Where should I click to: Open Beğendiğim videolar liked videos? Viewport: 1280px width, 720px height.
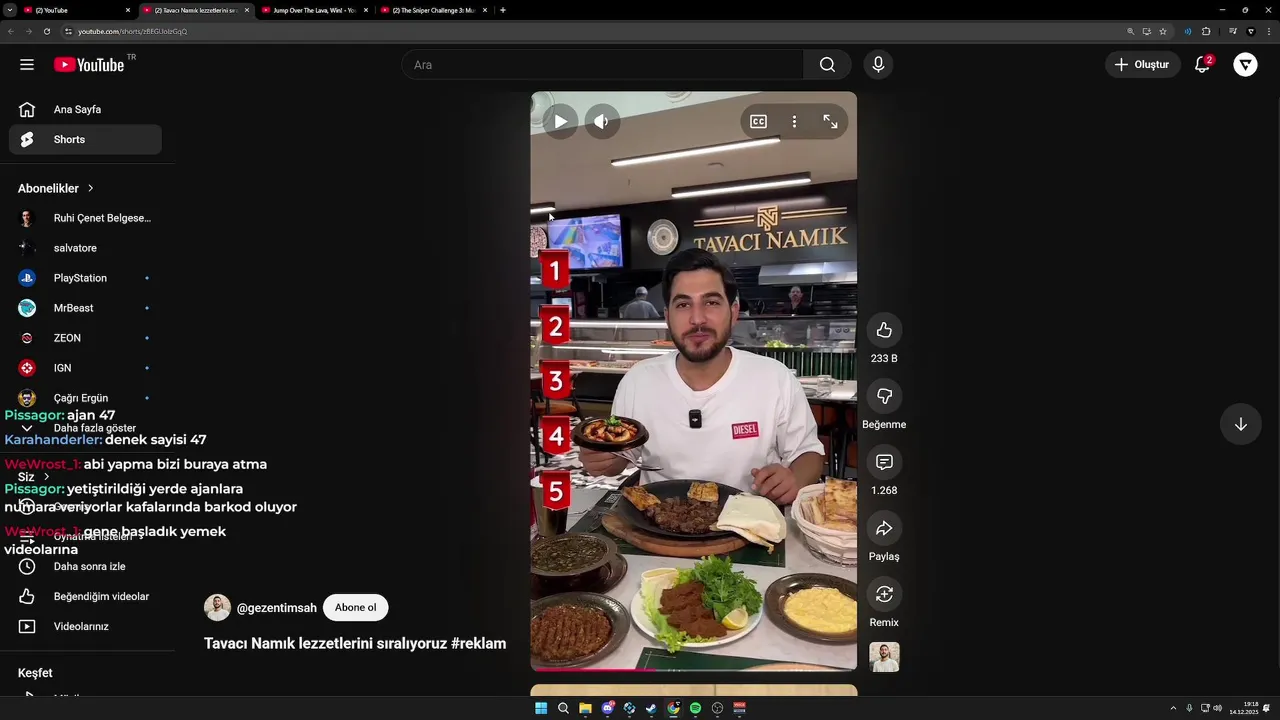coord(85,596)
